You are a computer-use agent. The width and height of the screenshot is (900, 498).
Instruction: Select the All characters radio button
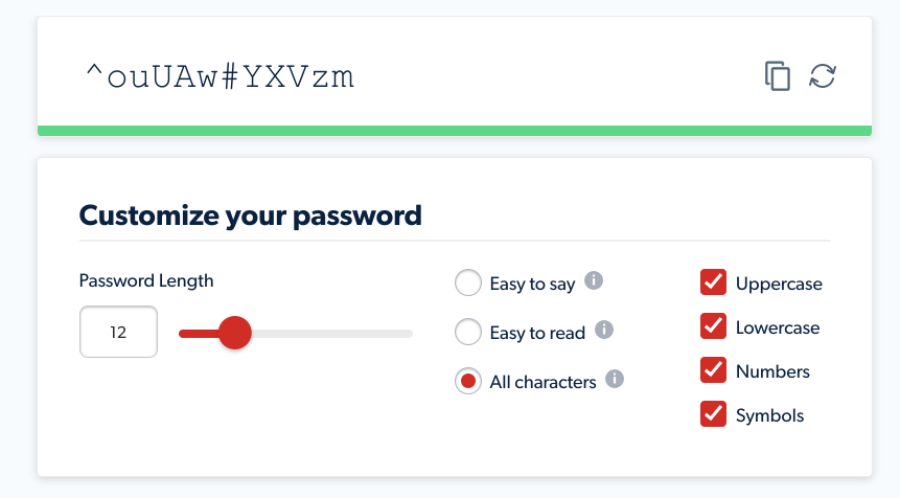468,381
